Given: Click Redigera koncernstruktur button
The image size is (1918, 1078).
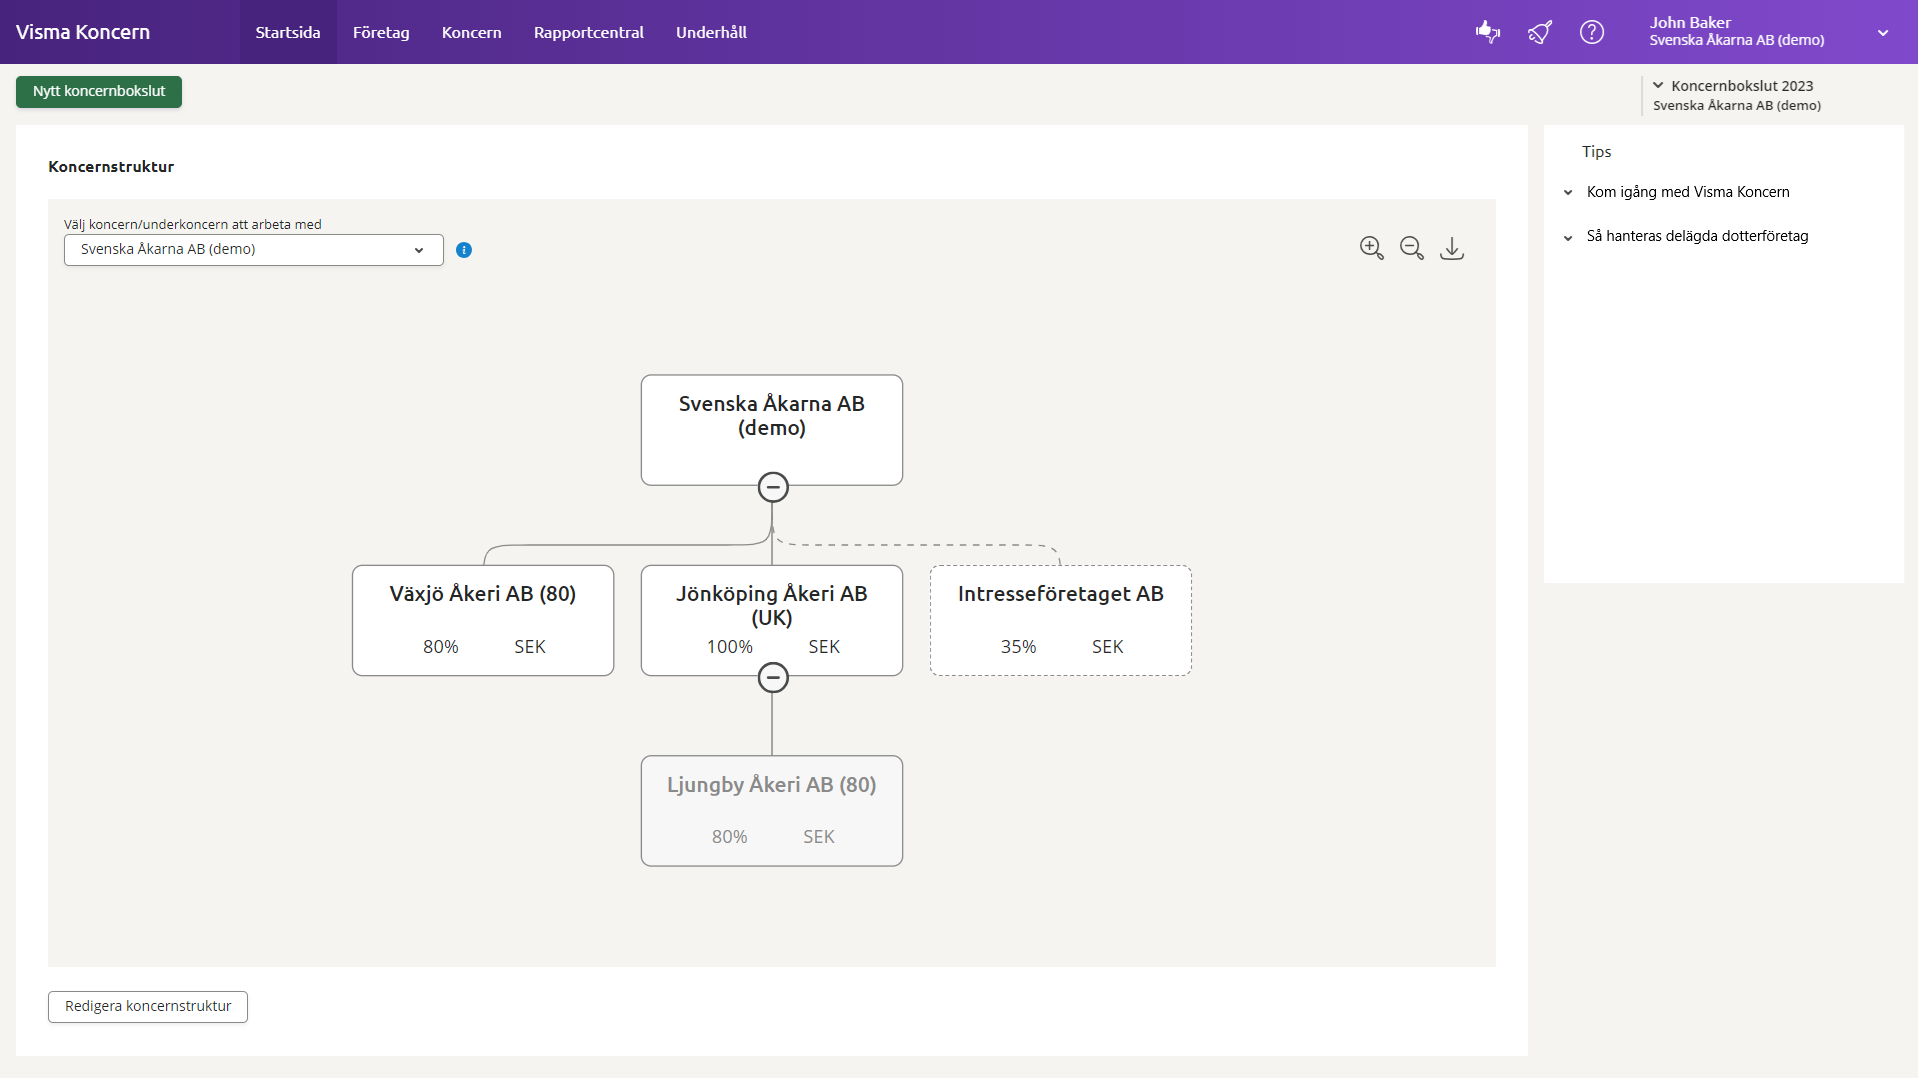Looking at the screenshot, I should click(148, 1007).
